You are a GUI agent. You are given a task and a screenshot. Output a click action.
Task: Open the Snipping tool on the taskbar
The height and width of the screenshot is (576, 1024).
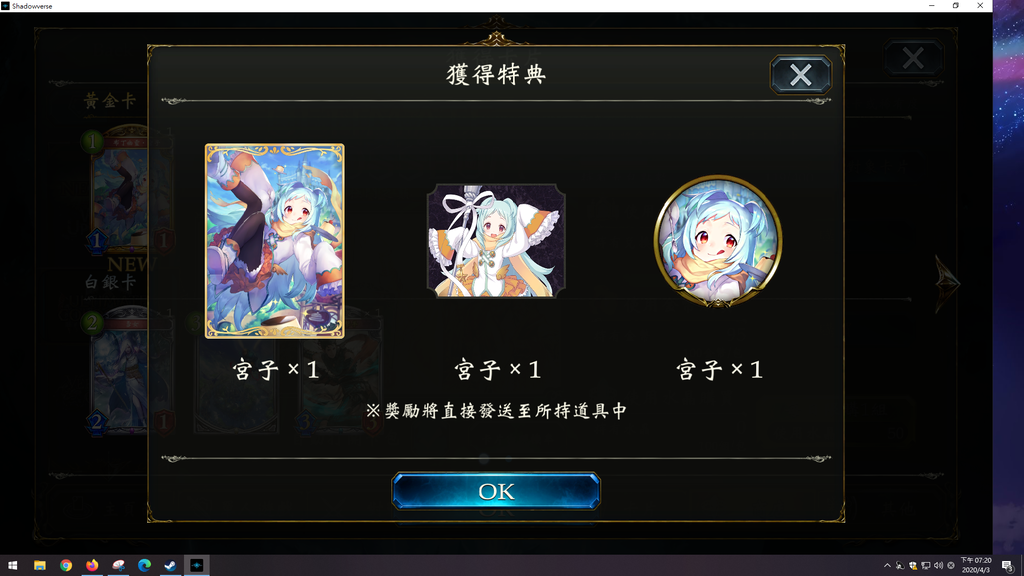(x=118, y=566)
